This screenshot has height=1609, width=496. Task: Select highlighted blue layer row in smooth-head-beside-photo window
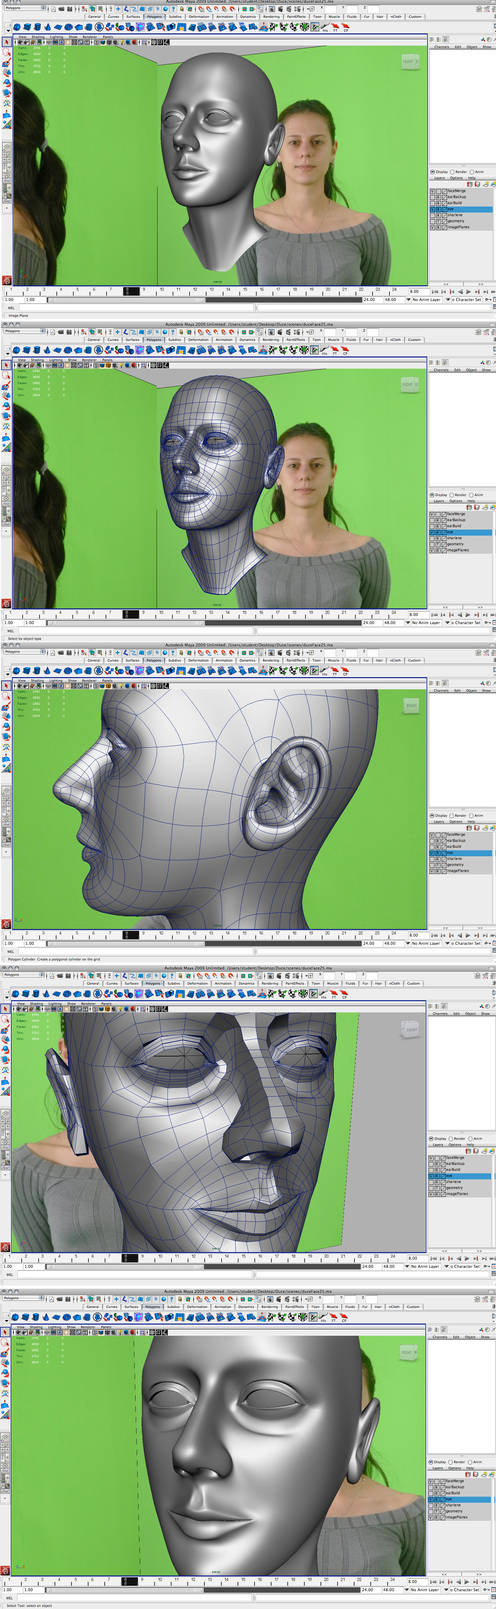(462, 209)
